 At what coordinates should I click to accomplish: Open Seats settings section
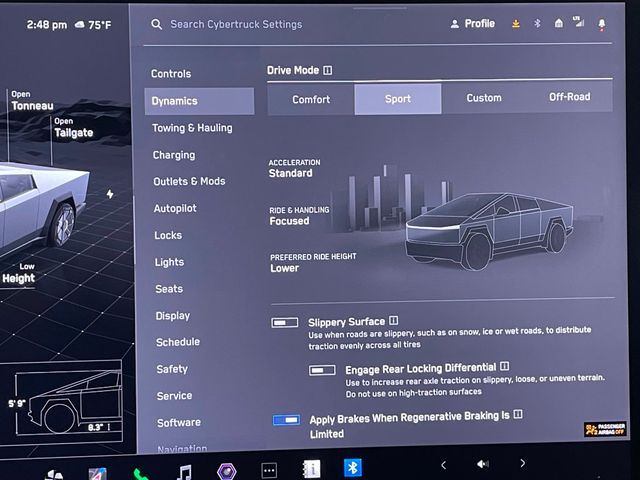click(x=169, y=289)
